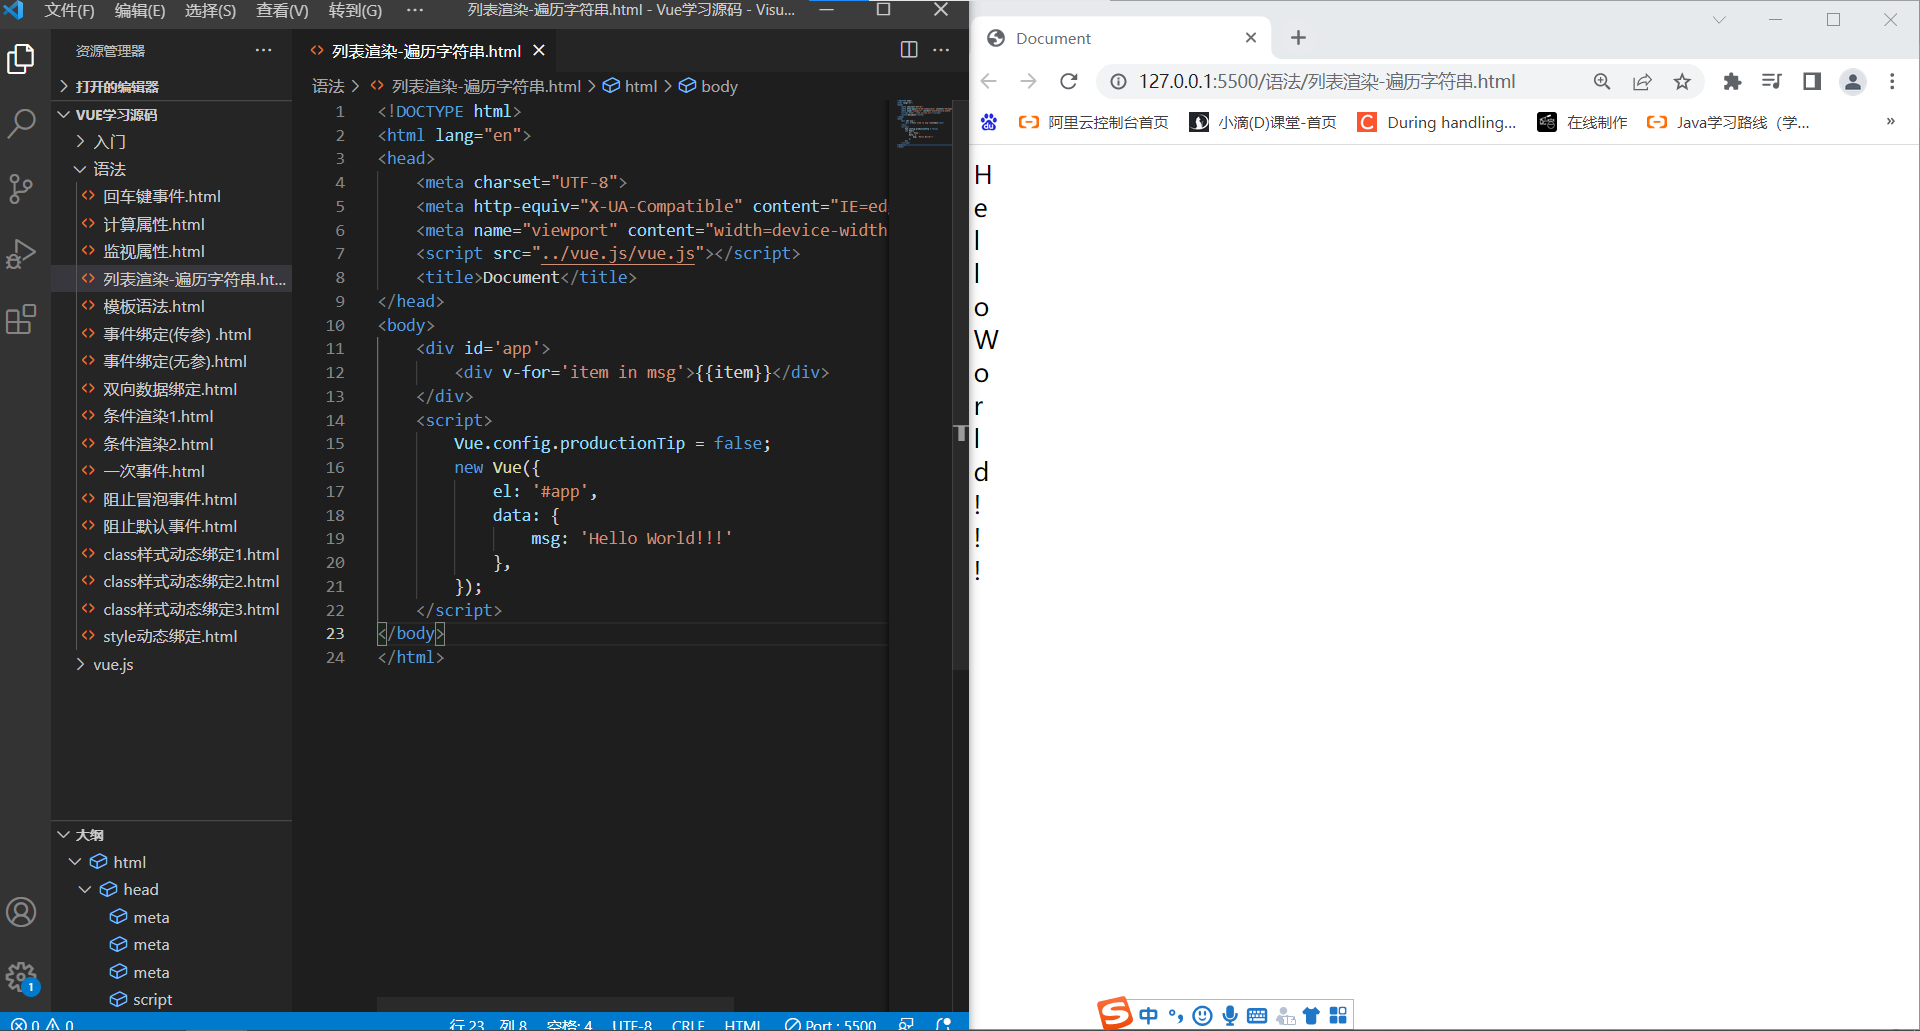Collapse html node in outline
Image resolution: width=1920 pixels, height=1031 pixels.
pos(76,862)
